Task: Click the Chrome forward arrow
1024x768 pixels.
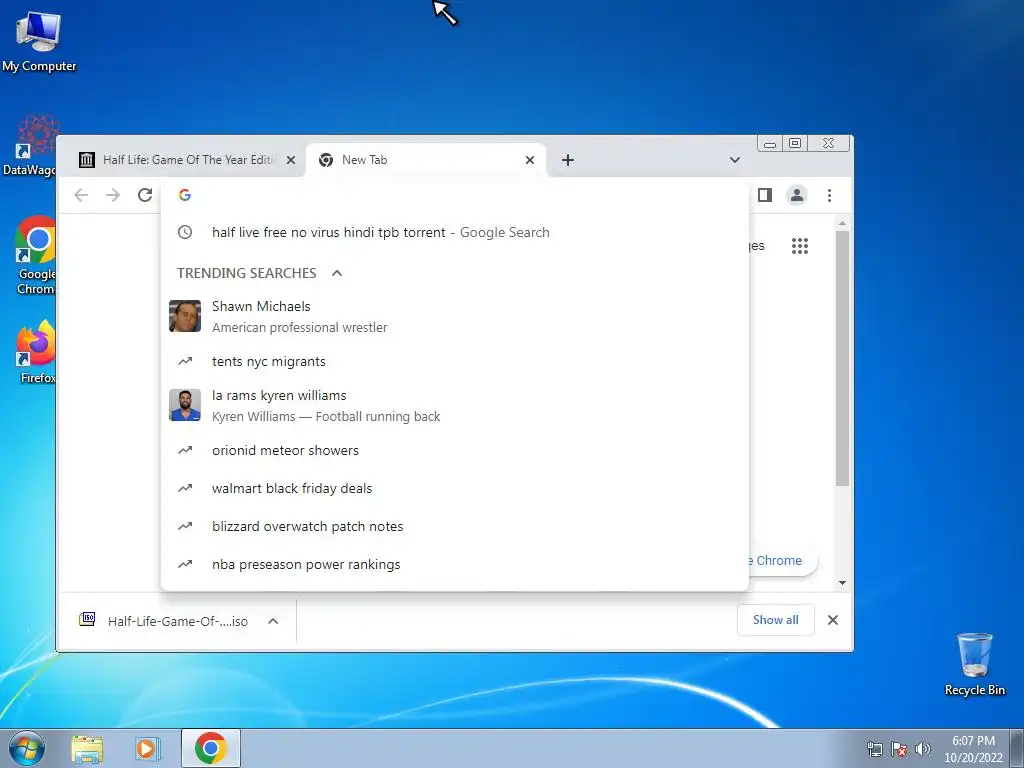Action: click(x=113, y=195)
